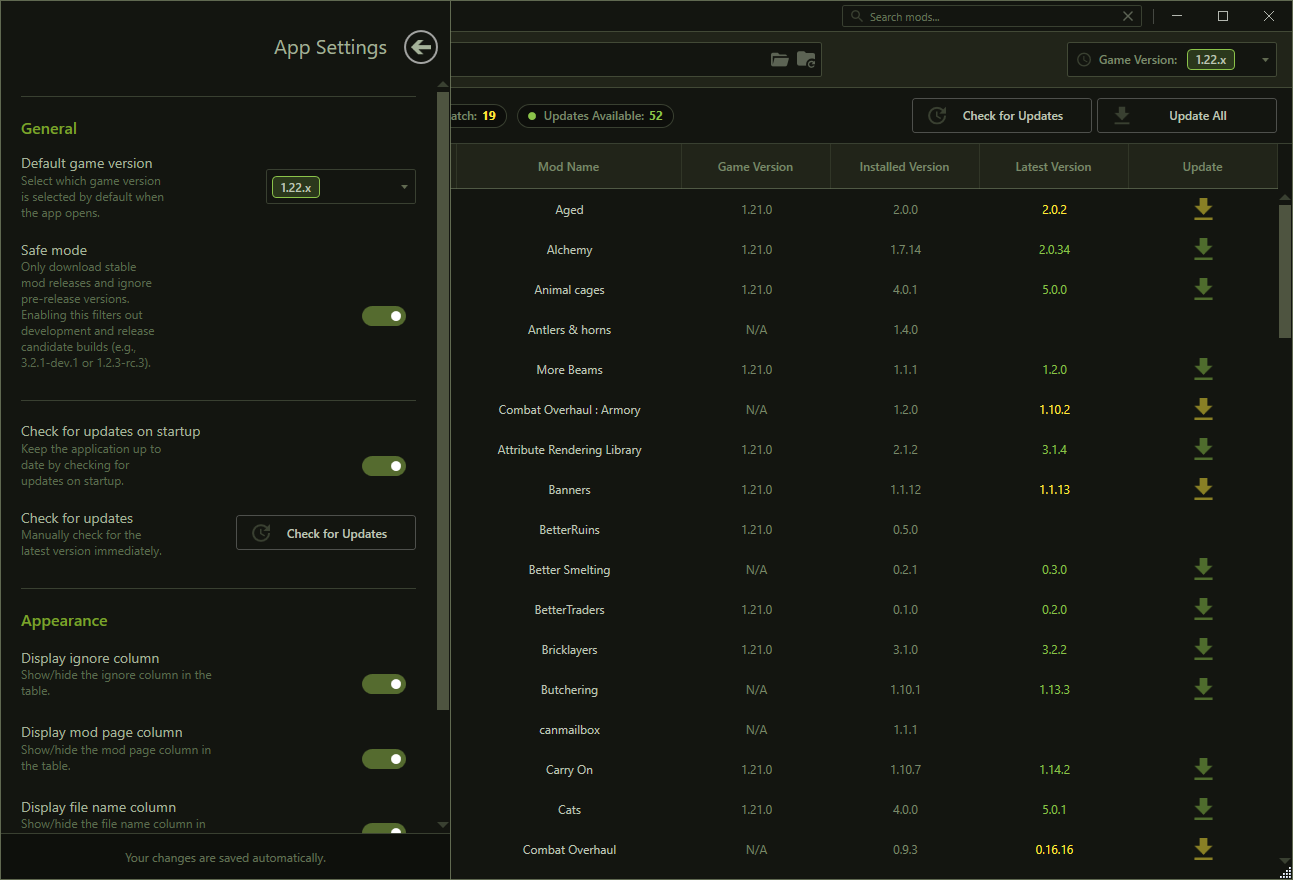
Task: Click Update All button
Action: (1187, 116)
